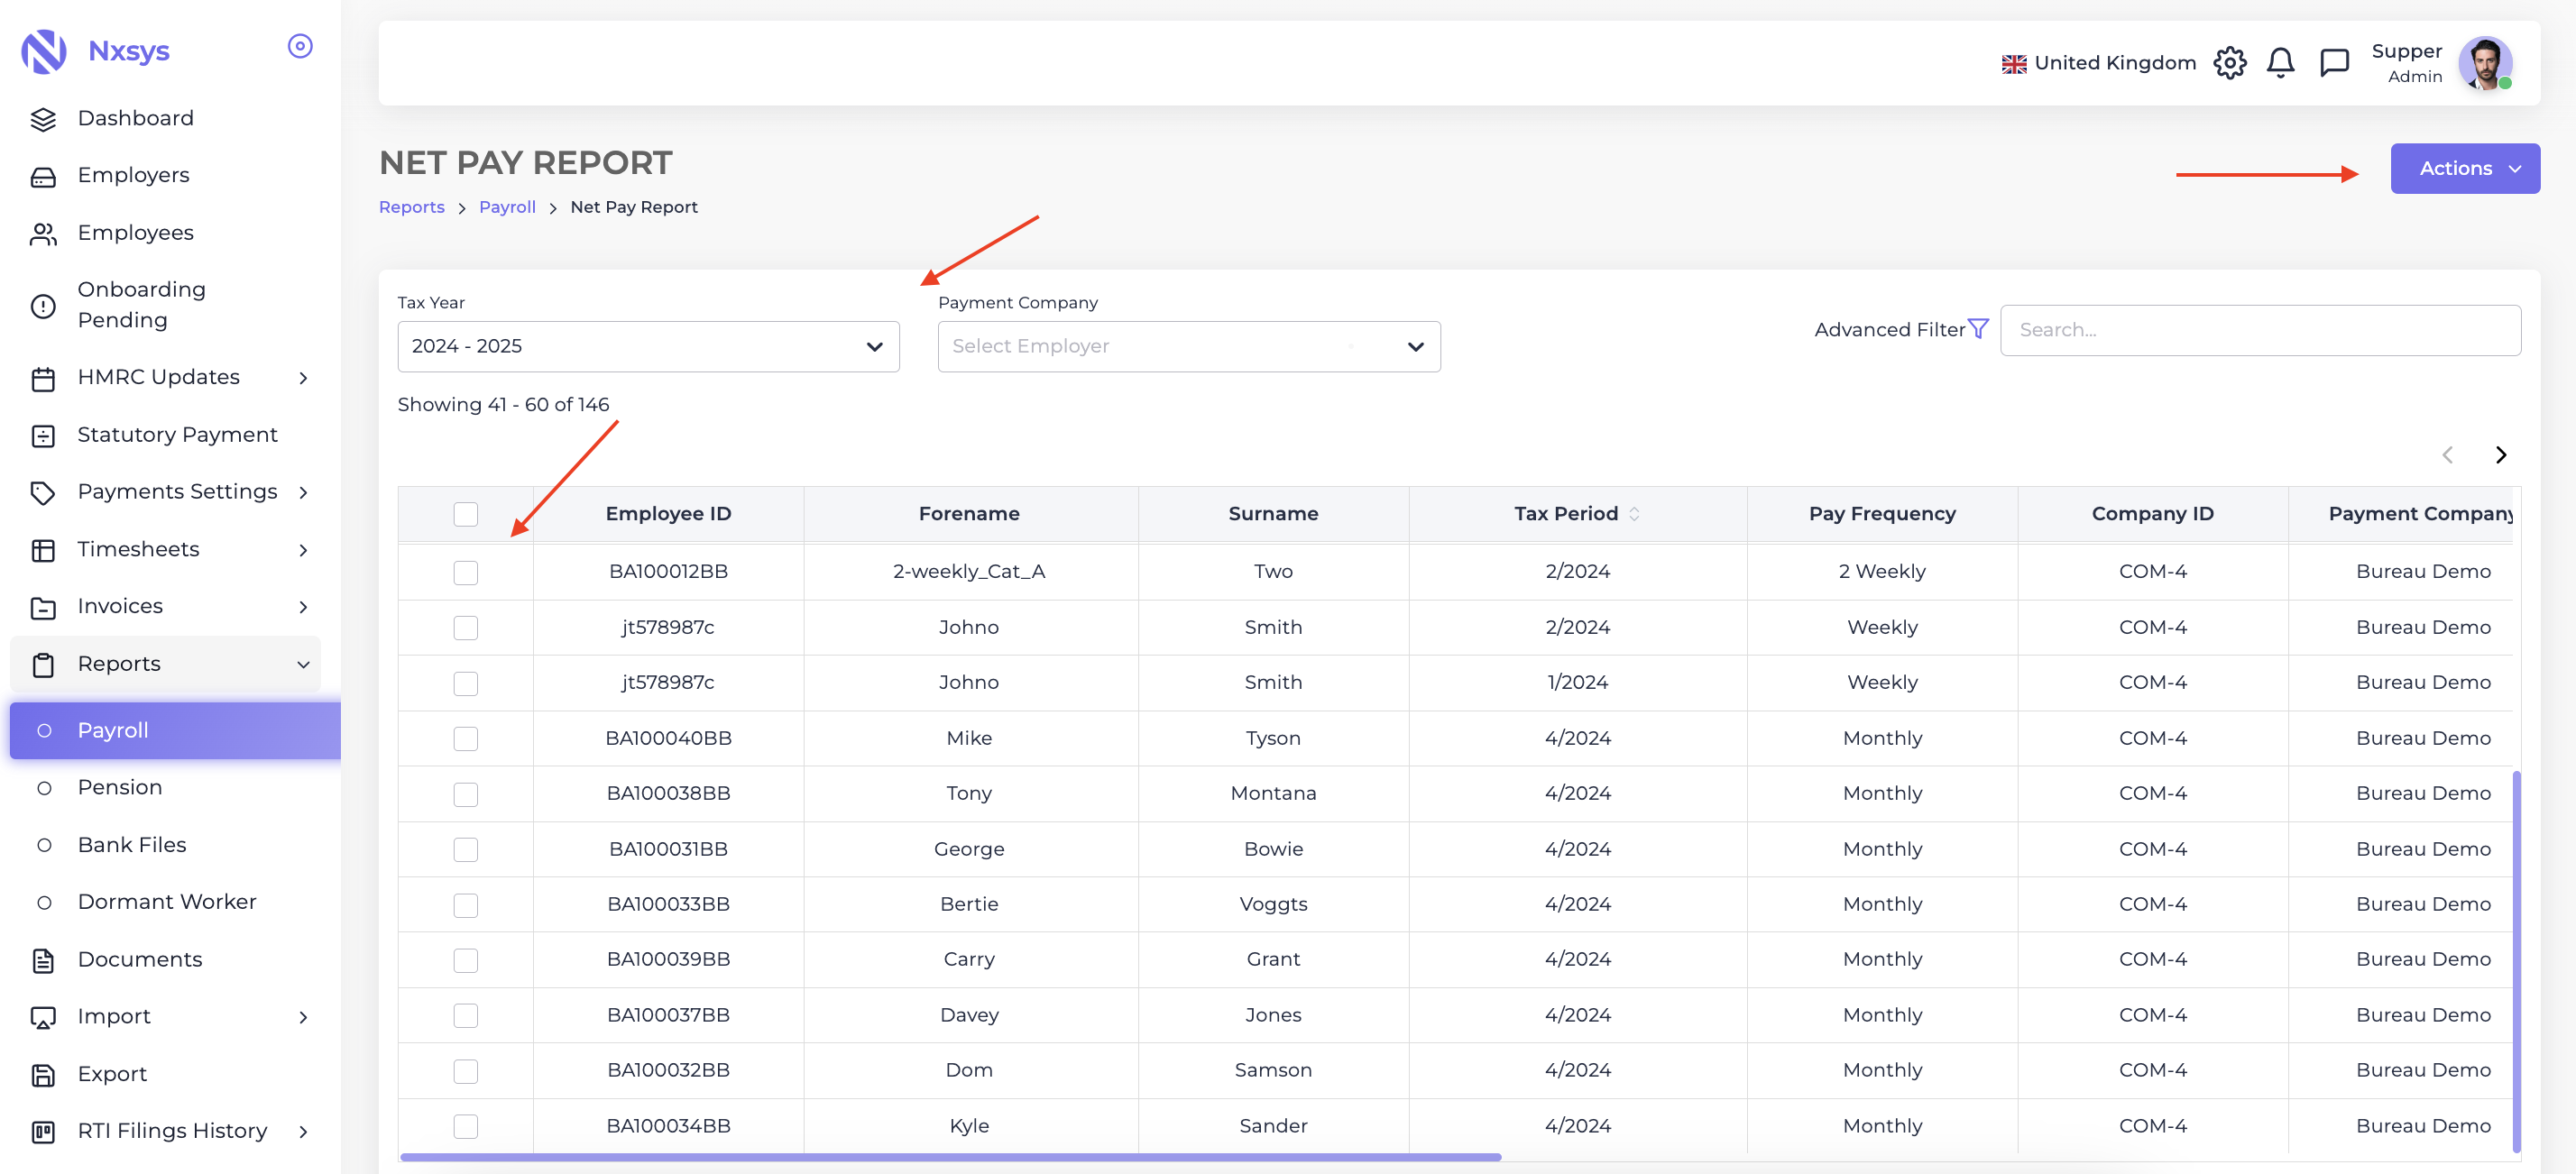Click the Employee ID column header
Screen dimensions: 2576x1174
click(668, 514)
